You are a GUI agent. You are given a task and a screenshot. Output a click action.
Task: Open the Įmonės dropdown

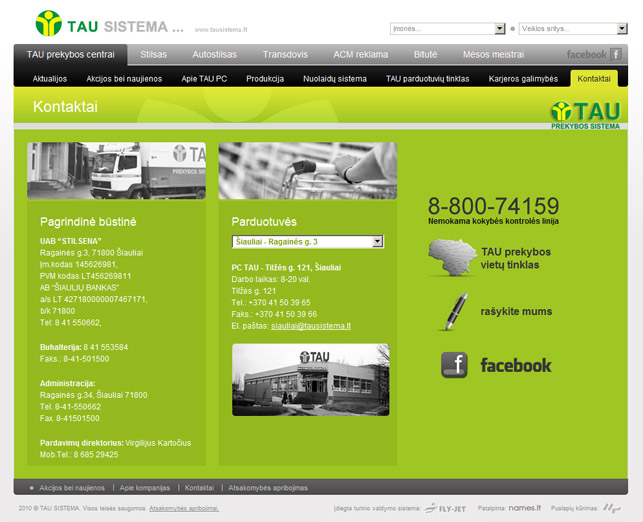[x=447, y=29]
